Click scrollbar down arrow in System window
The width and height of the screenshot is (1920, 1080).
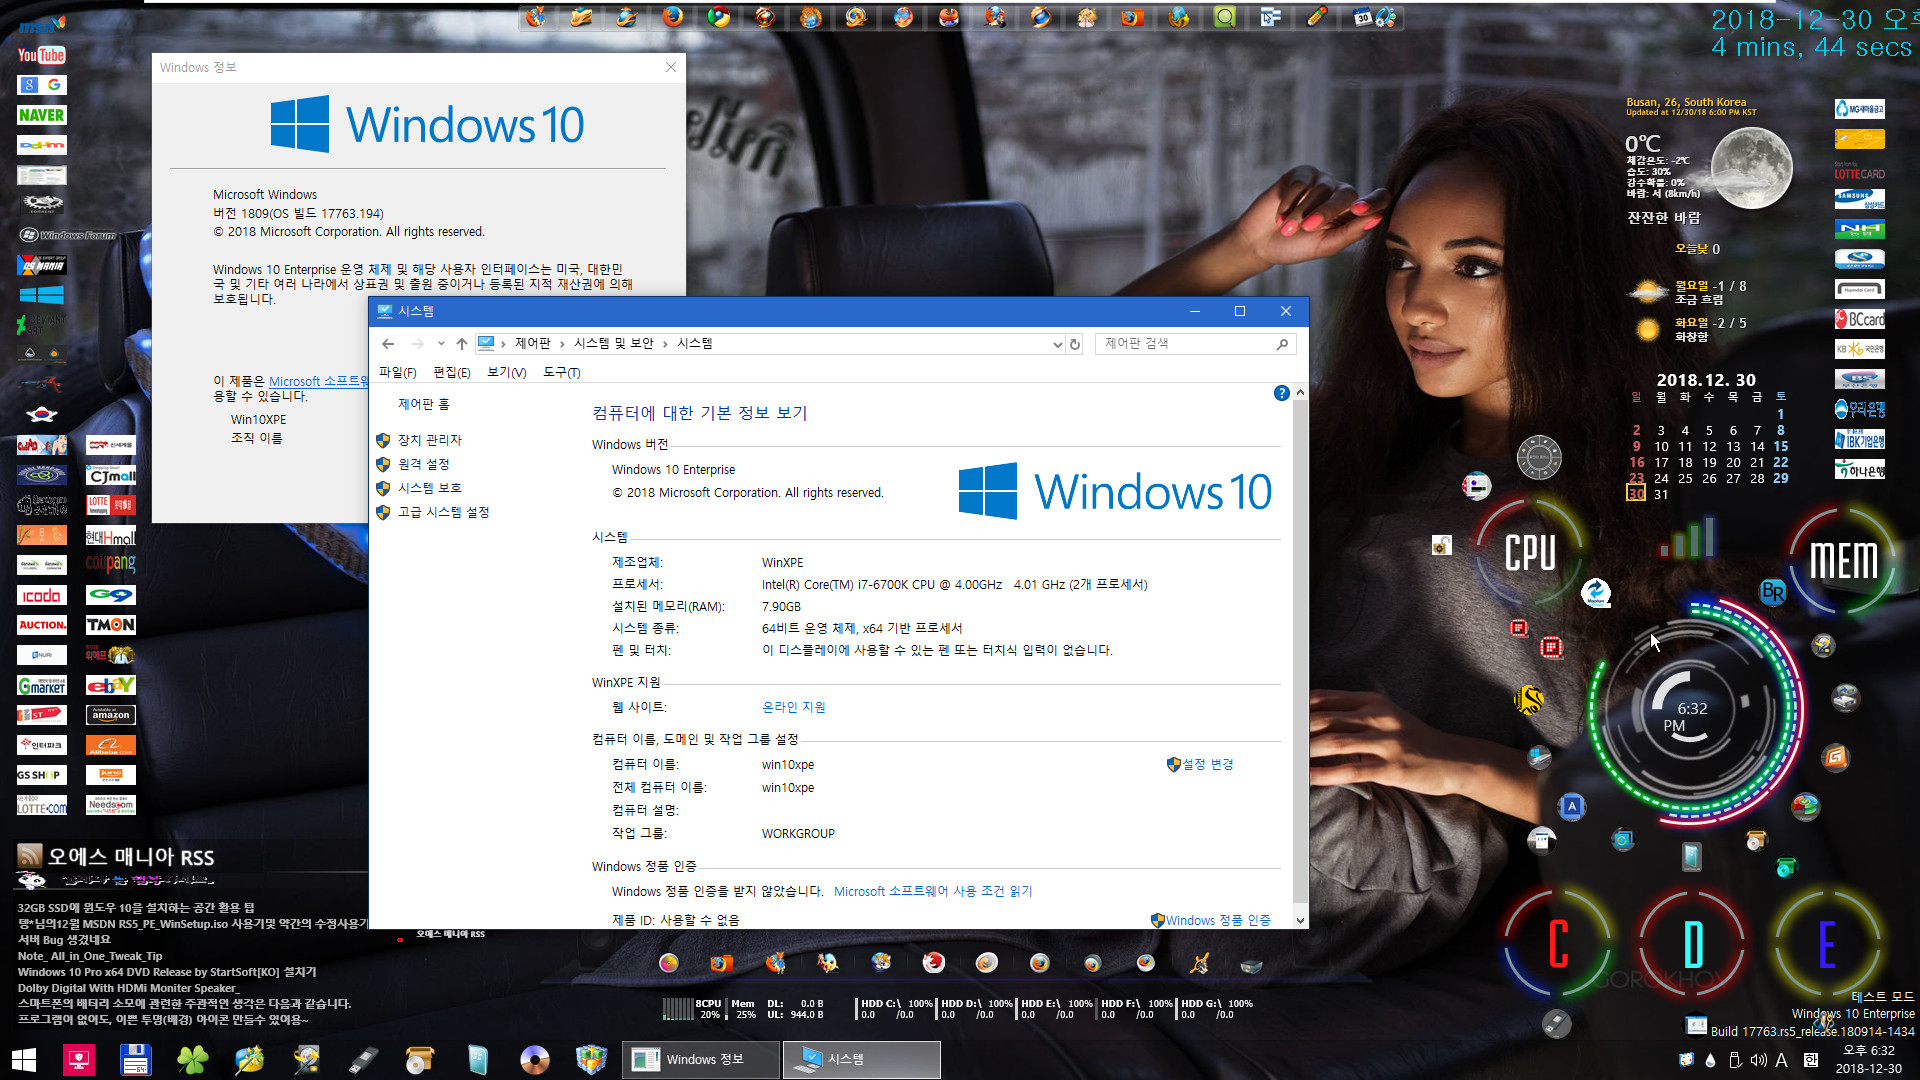coord(1300,921)
